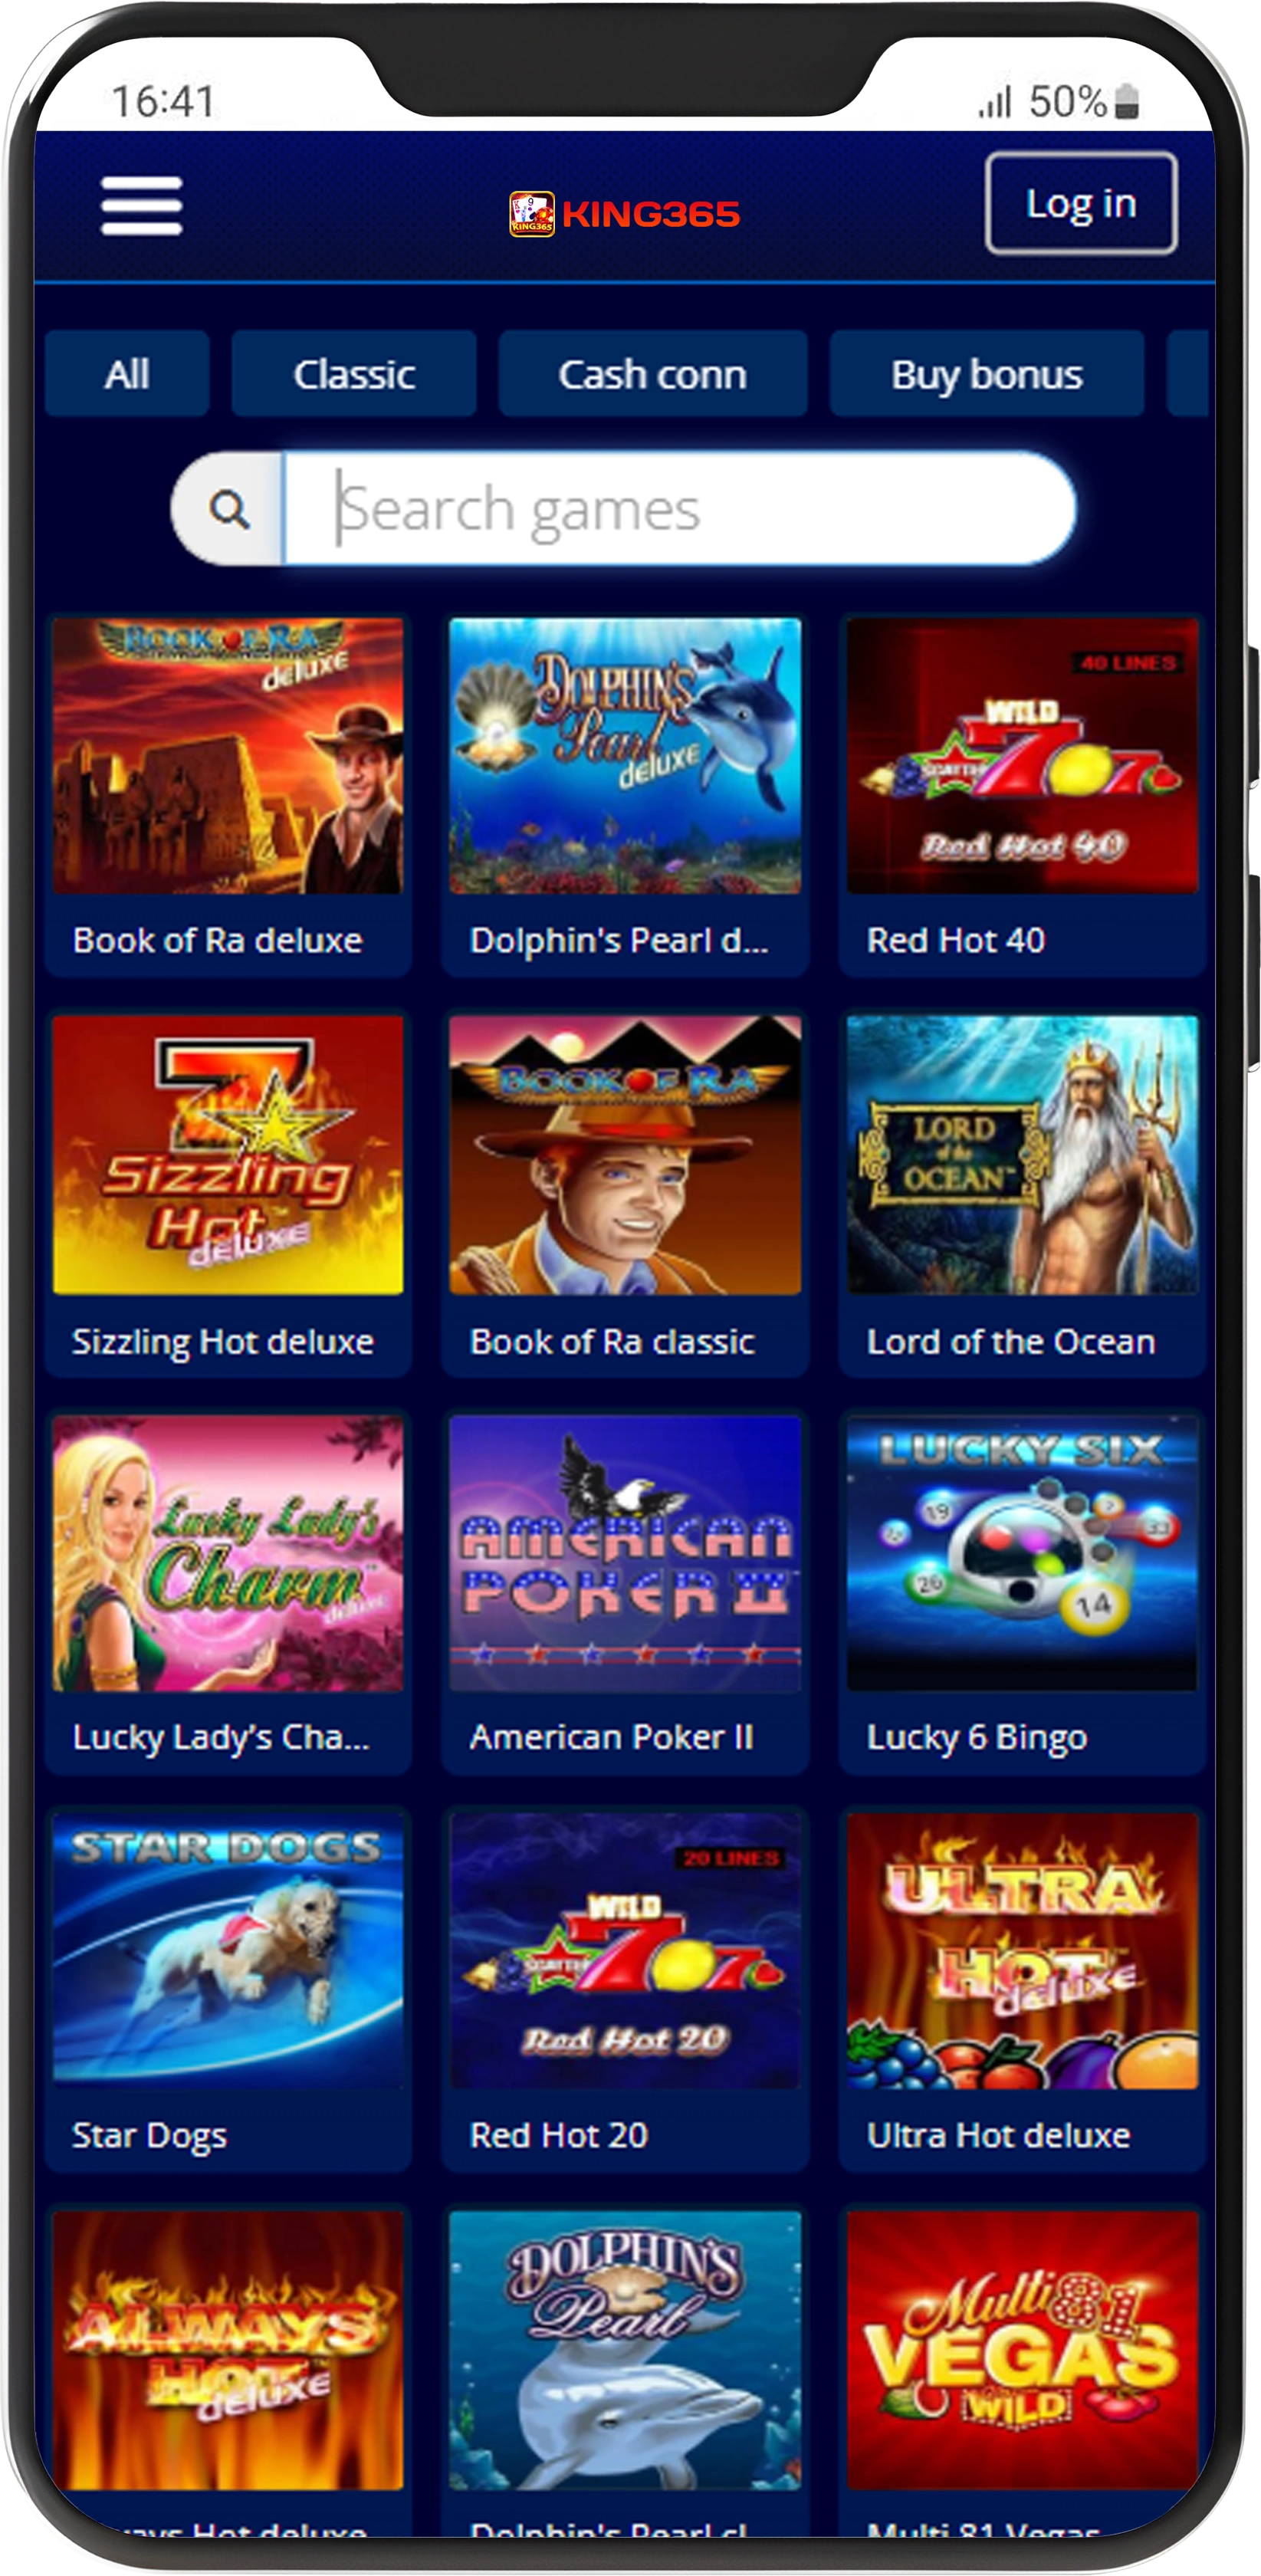Open Lucky Lady's Charm tile
Viewport: 1261px width, 2576px height.
click(x=228, y=1592)
